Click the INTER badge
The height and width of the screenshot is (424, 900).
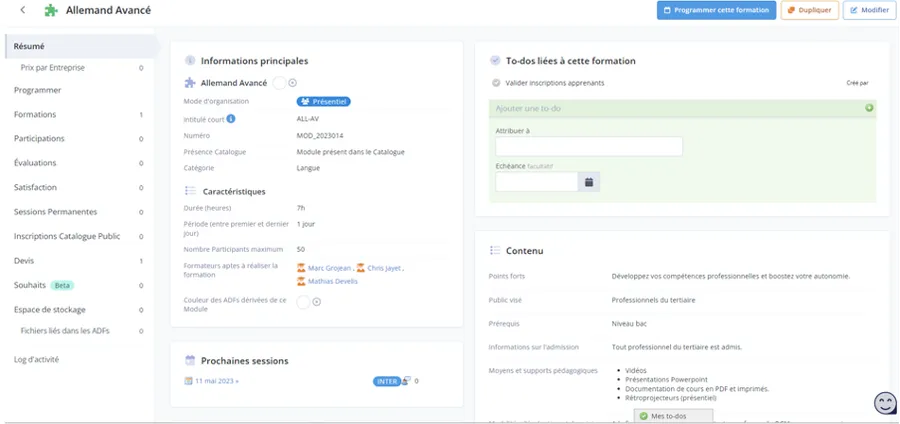(387, 381)
